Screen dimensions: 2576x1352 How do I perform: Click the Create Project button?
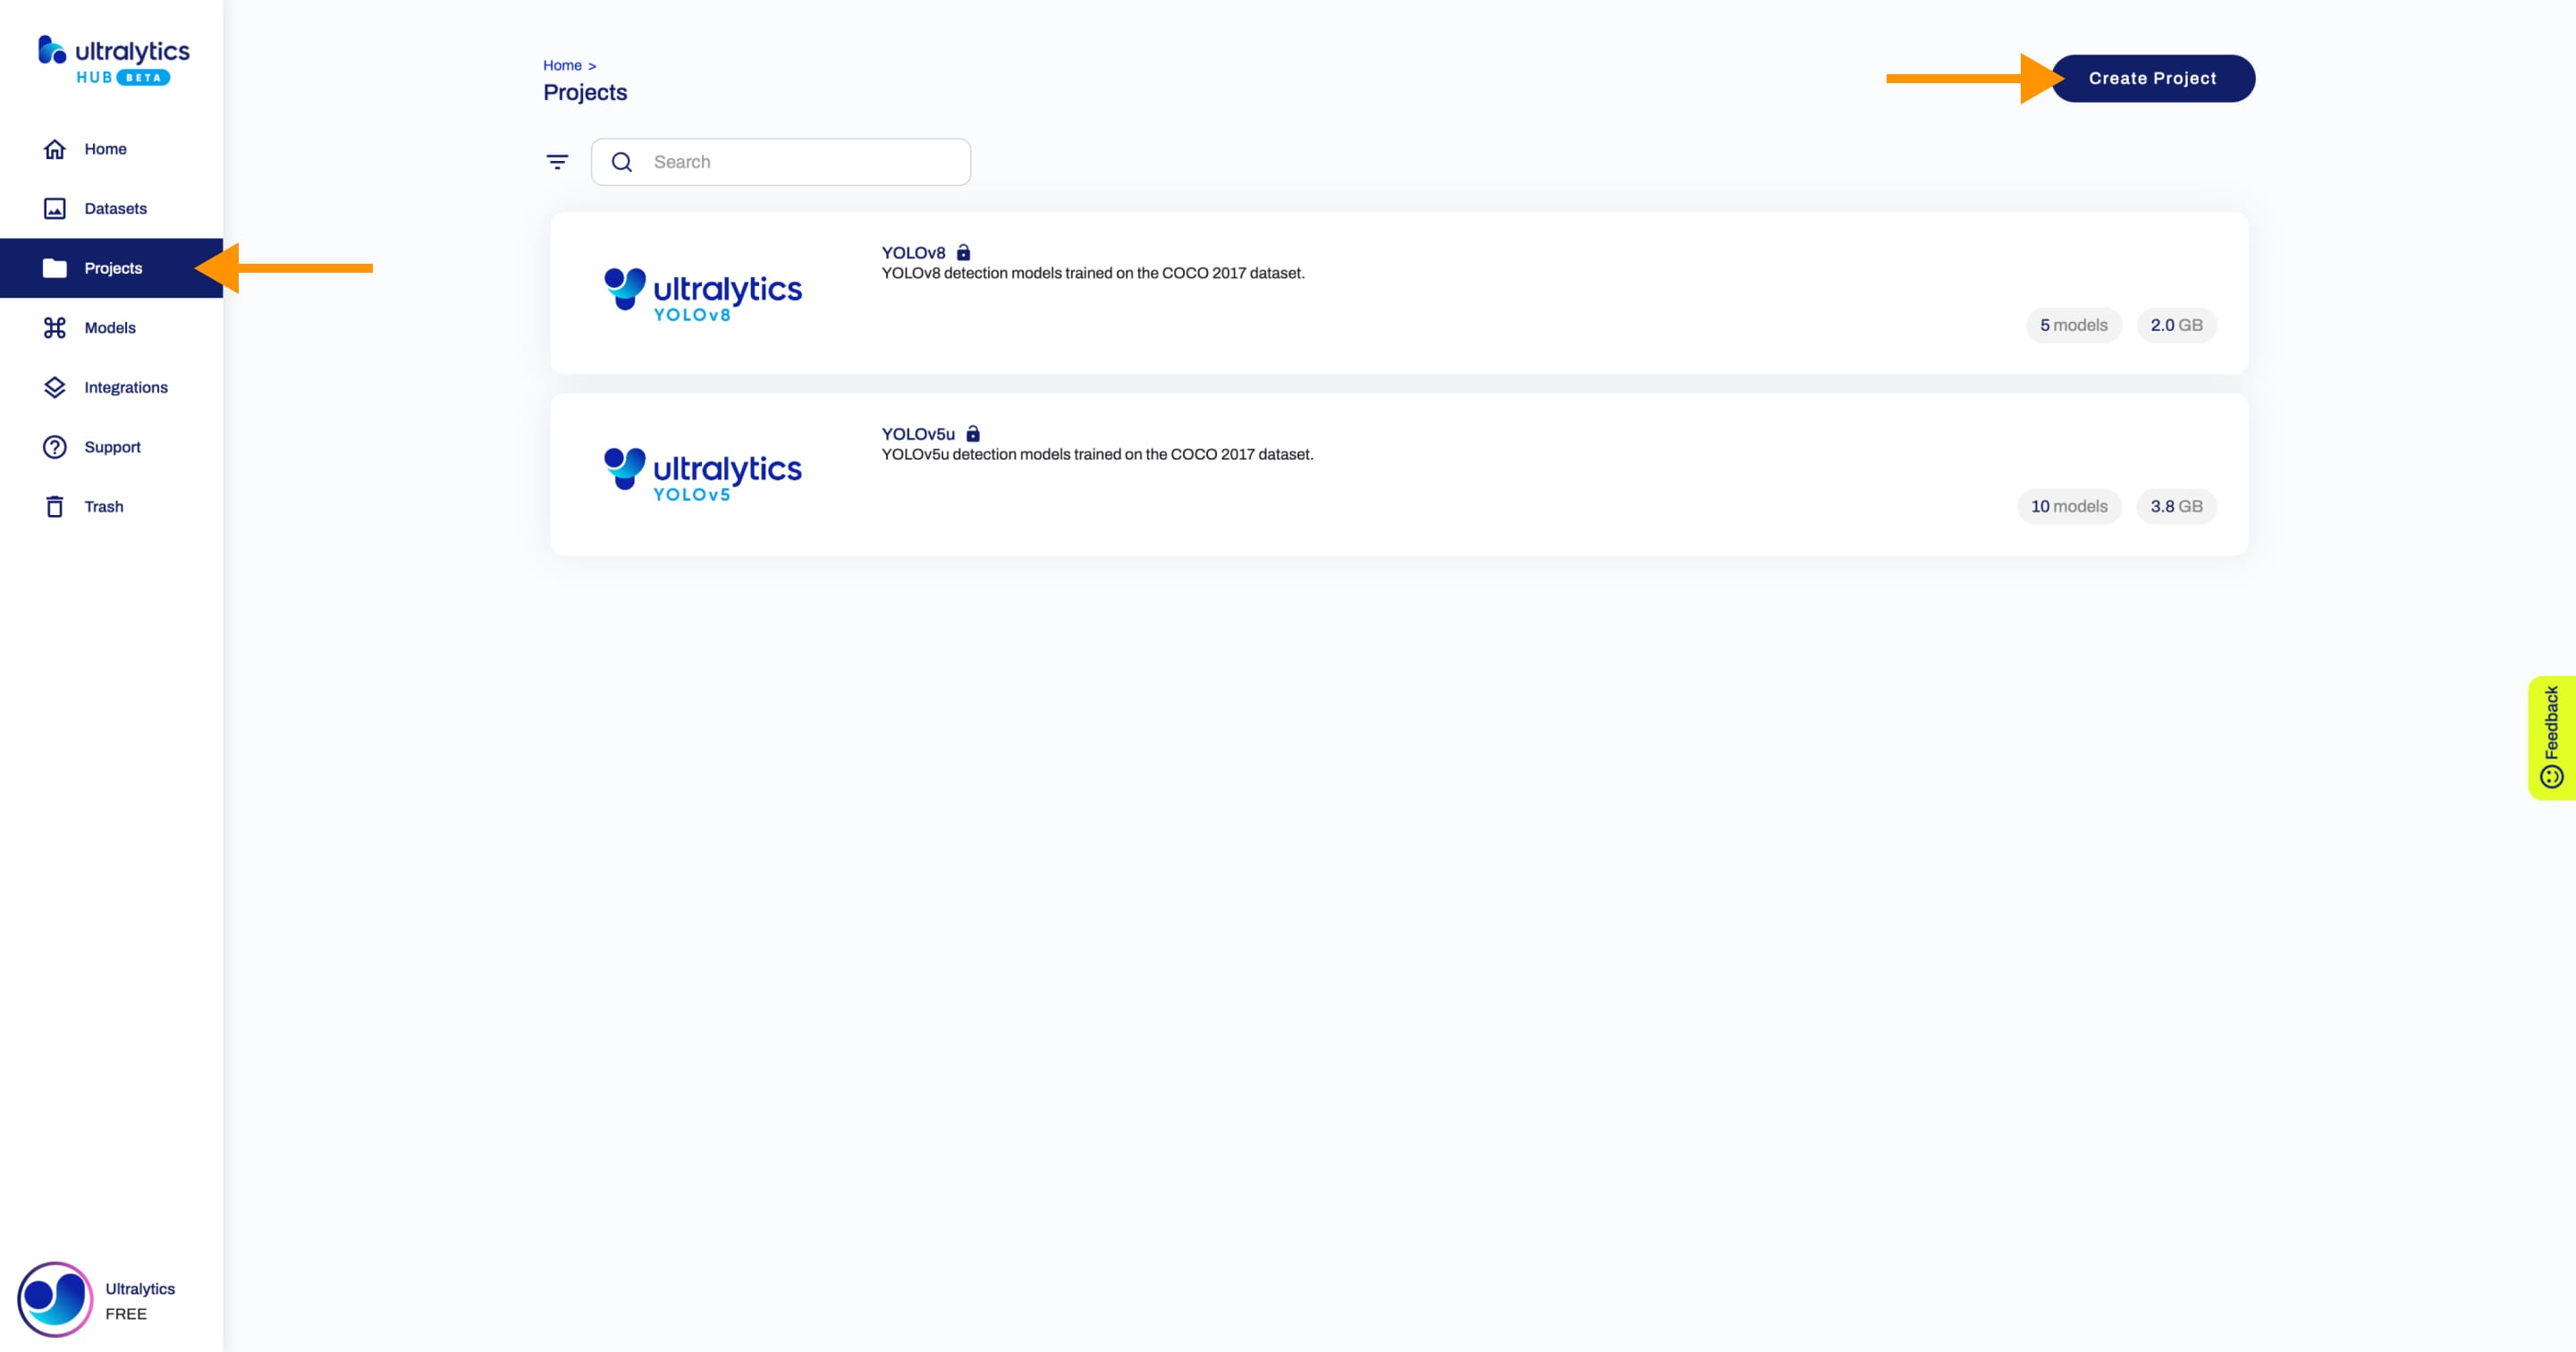2152,79
